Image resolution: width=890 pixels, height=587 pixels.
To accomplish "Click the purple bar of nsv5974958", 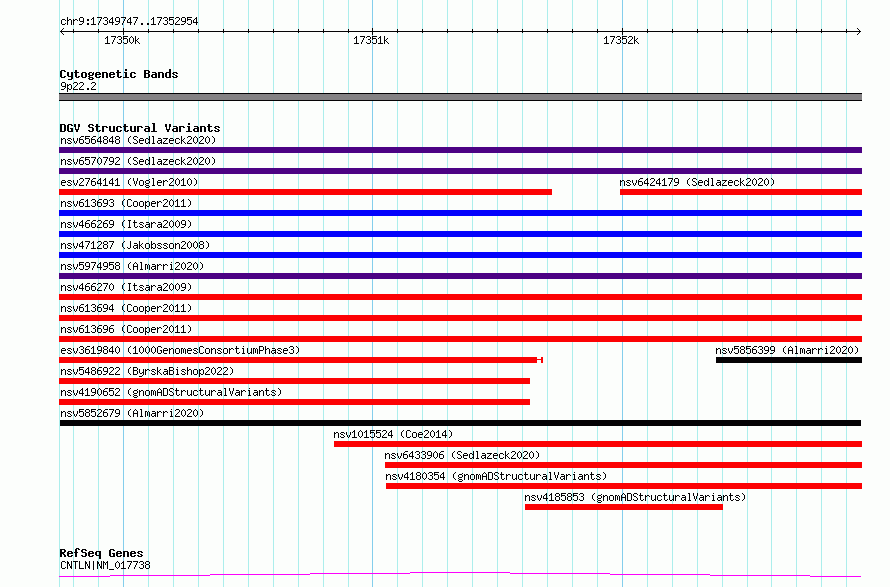I will pyautogui.click(x=460, y=276).
